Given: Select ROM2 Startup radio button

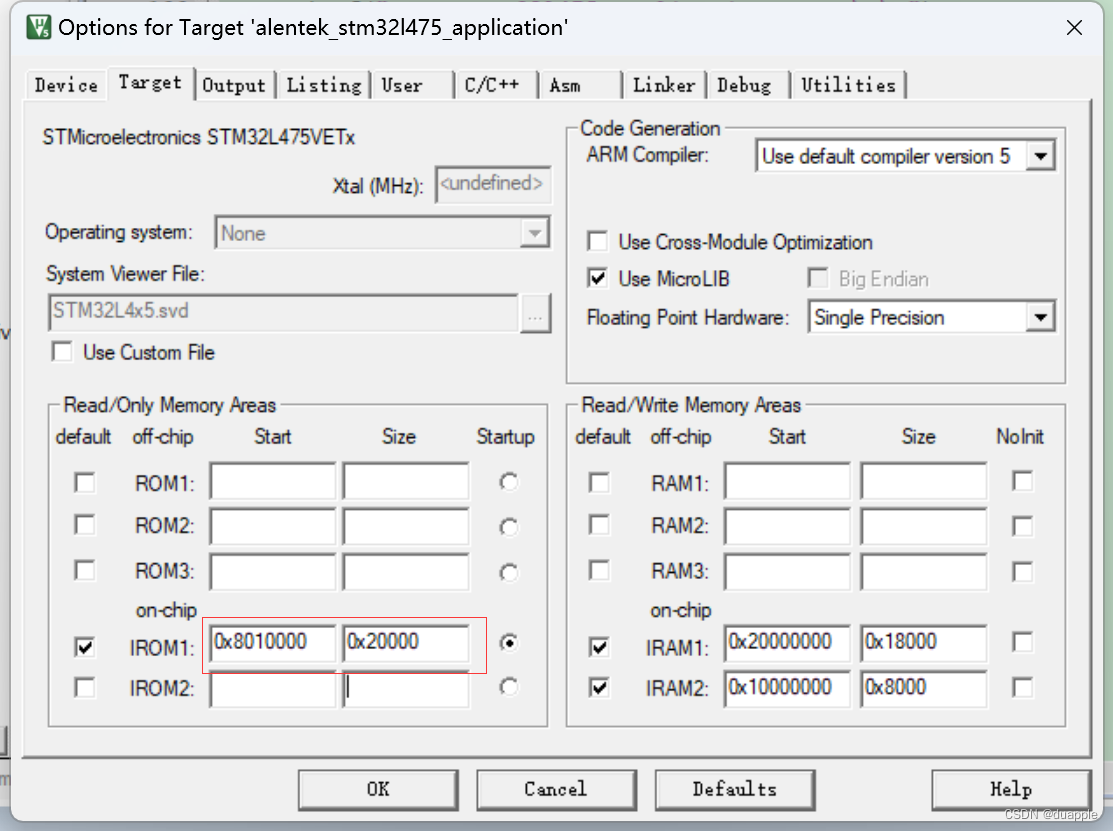Looking at the screenshot, I should coord(509,527).
